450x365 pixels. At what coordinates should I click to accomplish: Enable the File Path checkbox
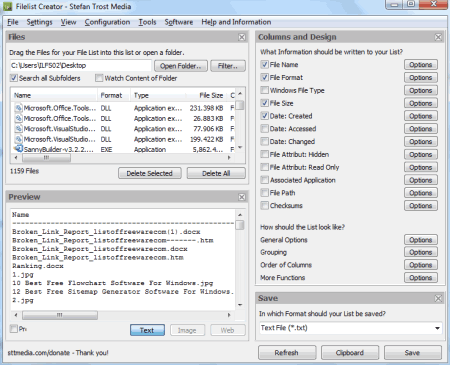coord(264,193)
